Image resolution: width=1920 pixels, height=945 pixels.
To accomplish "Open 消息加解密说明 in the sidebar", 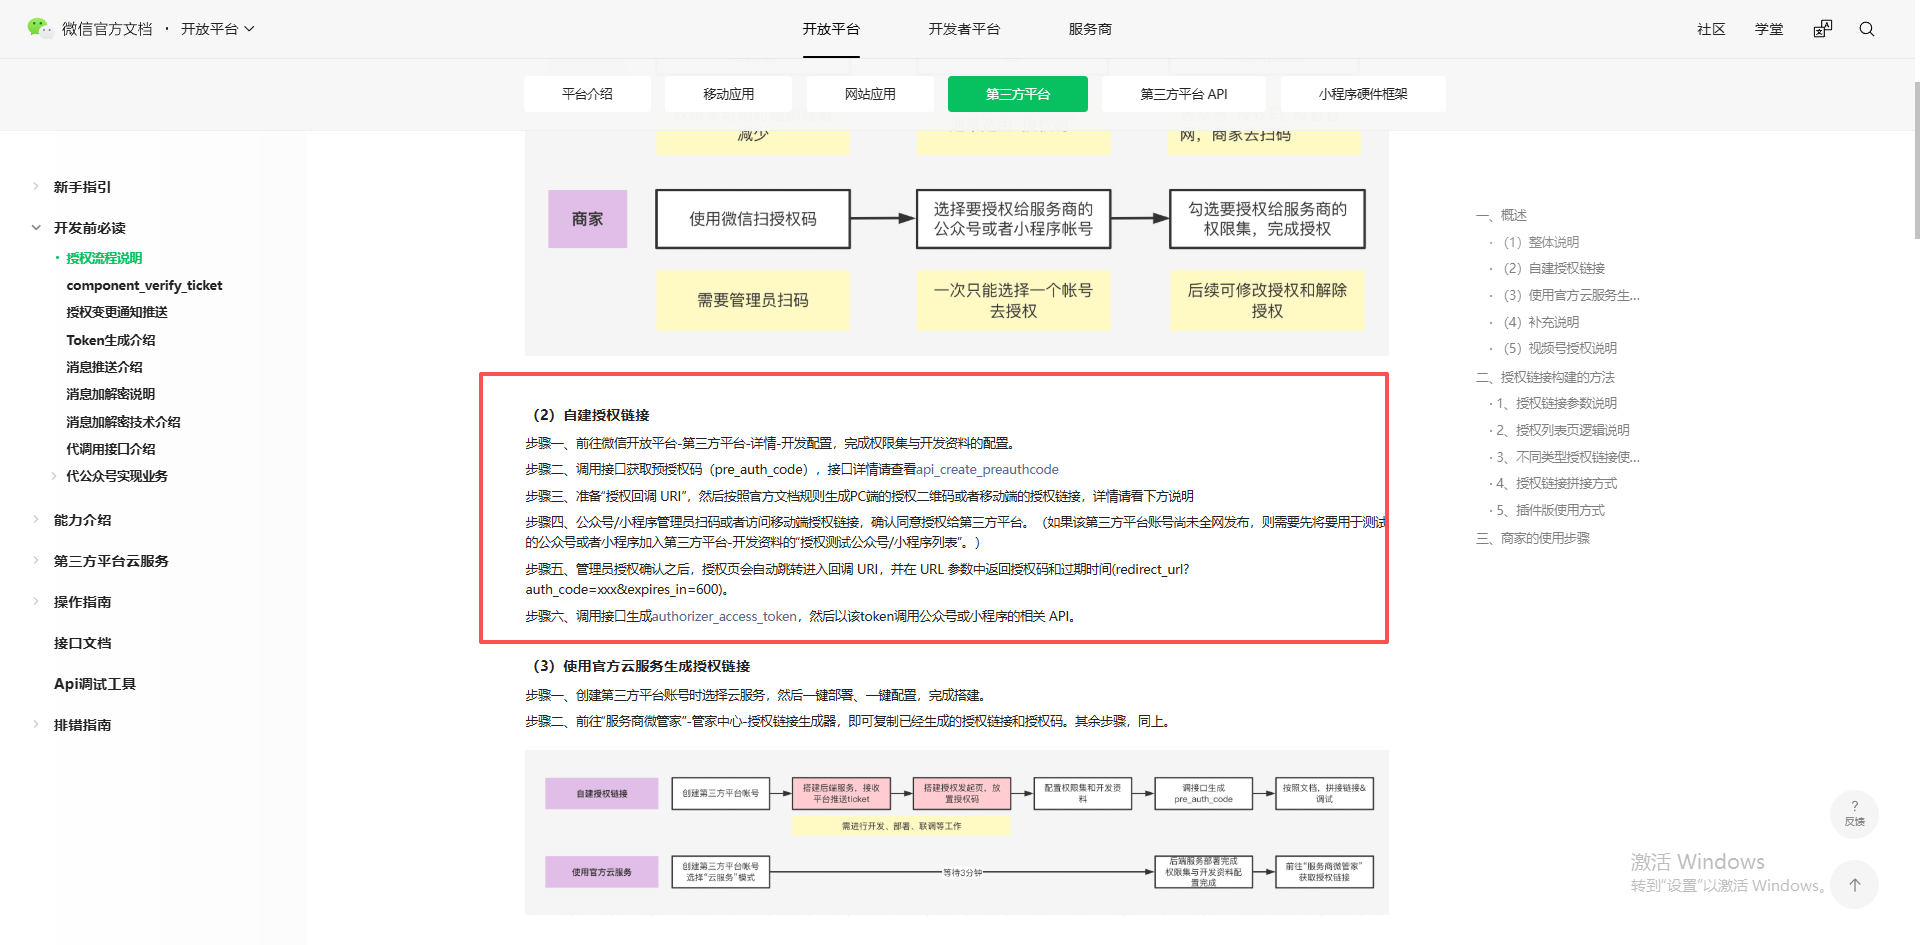I will coord(110,394).
